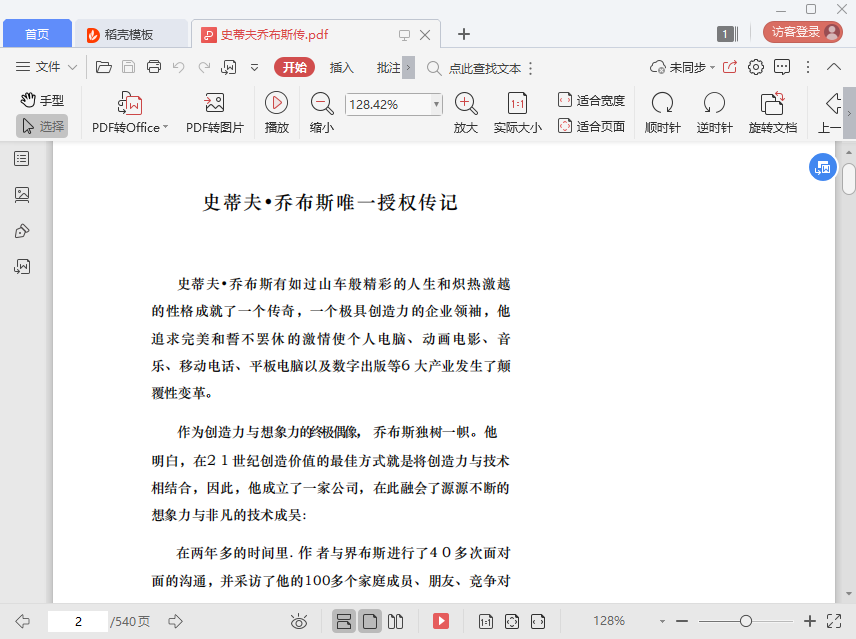Select the Hand tool (手型)
The width and height of the screenshot is (856, 639).
43,100
